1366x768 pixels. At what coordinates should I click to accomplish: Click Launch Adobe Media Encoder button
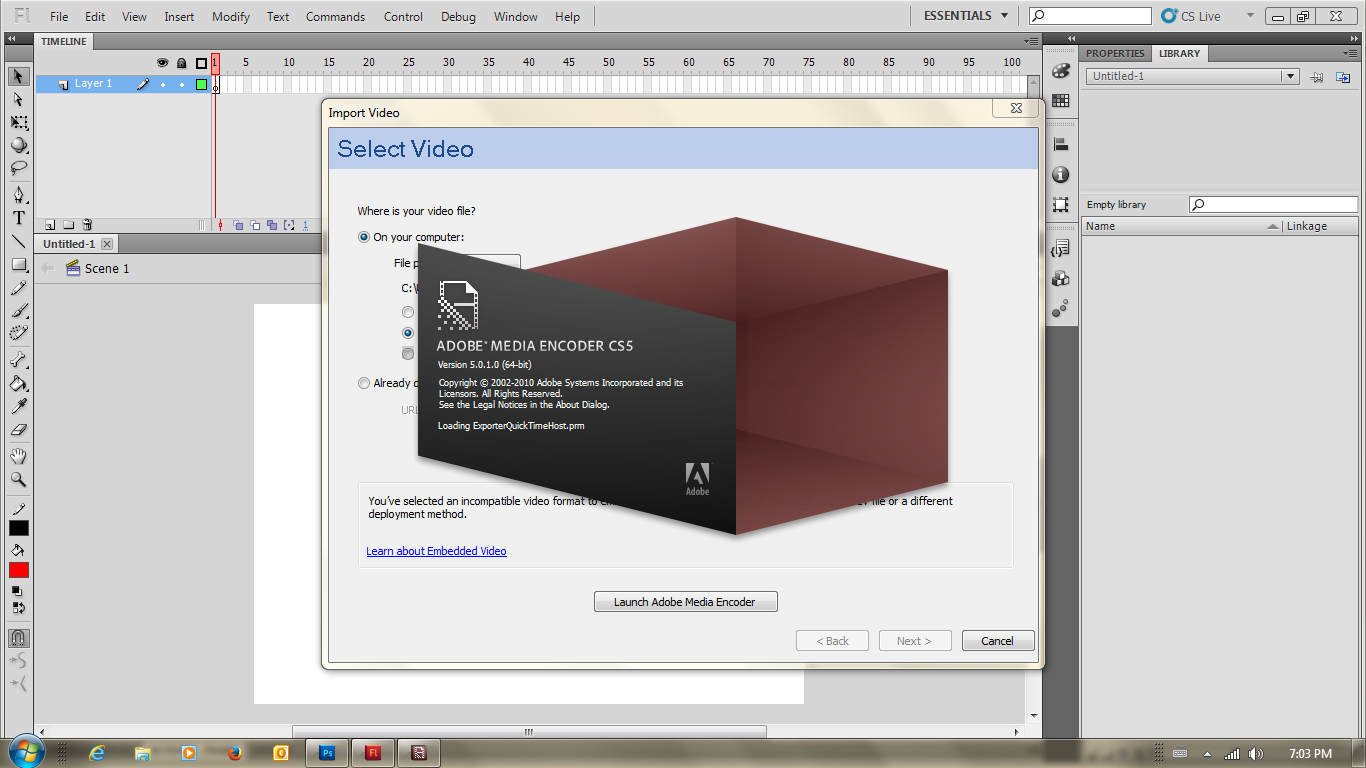click(x=685, y=602)
